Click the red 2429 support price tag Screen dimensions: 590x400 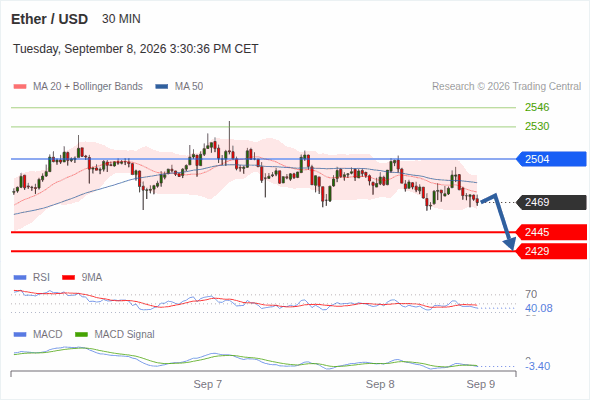click(551, 251)
